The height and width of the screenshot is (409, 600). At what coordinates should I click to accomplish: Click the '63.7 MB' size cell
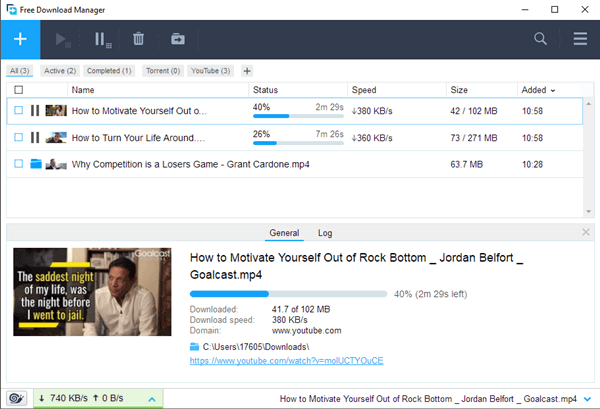tap(466, 164)
